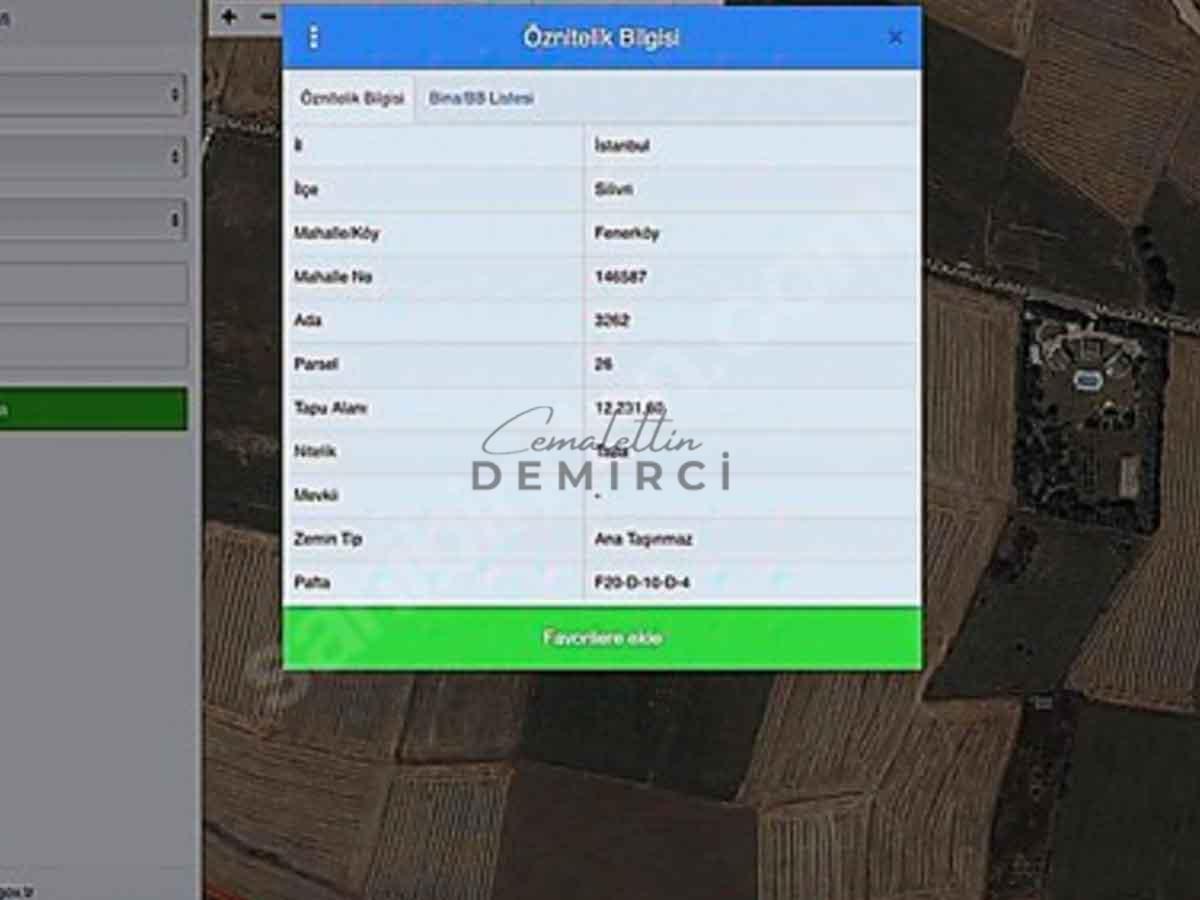The height and width of the screenshot is (900, 1200).
Task: Open the three-dot menu in dialog header
Action: [x=314, y=38]
